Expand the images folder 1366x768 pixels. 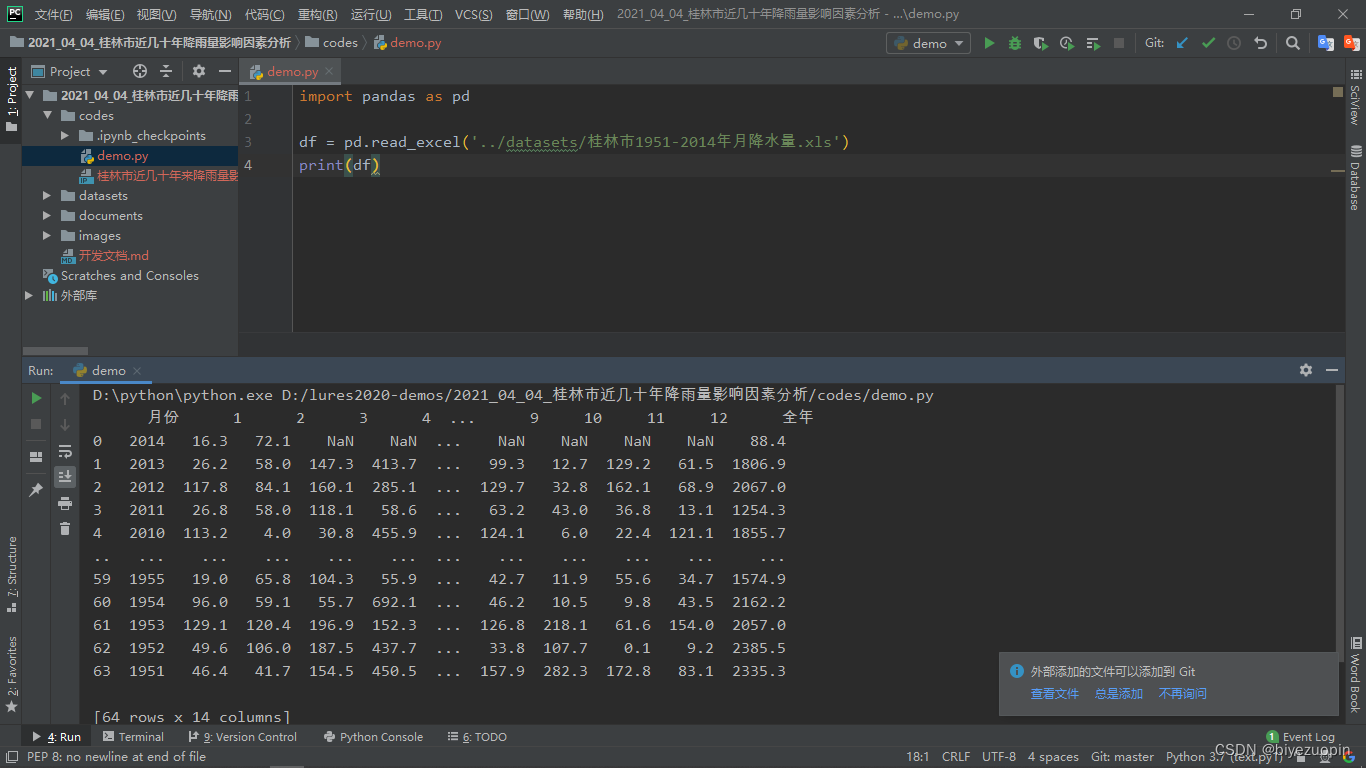pyautogui.click(x=47, y=236)
